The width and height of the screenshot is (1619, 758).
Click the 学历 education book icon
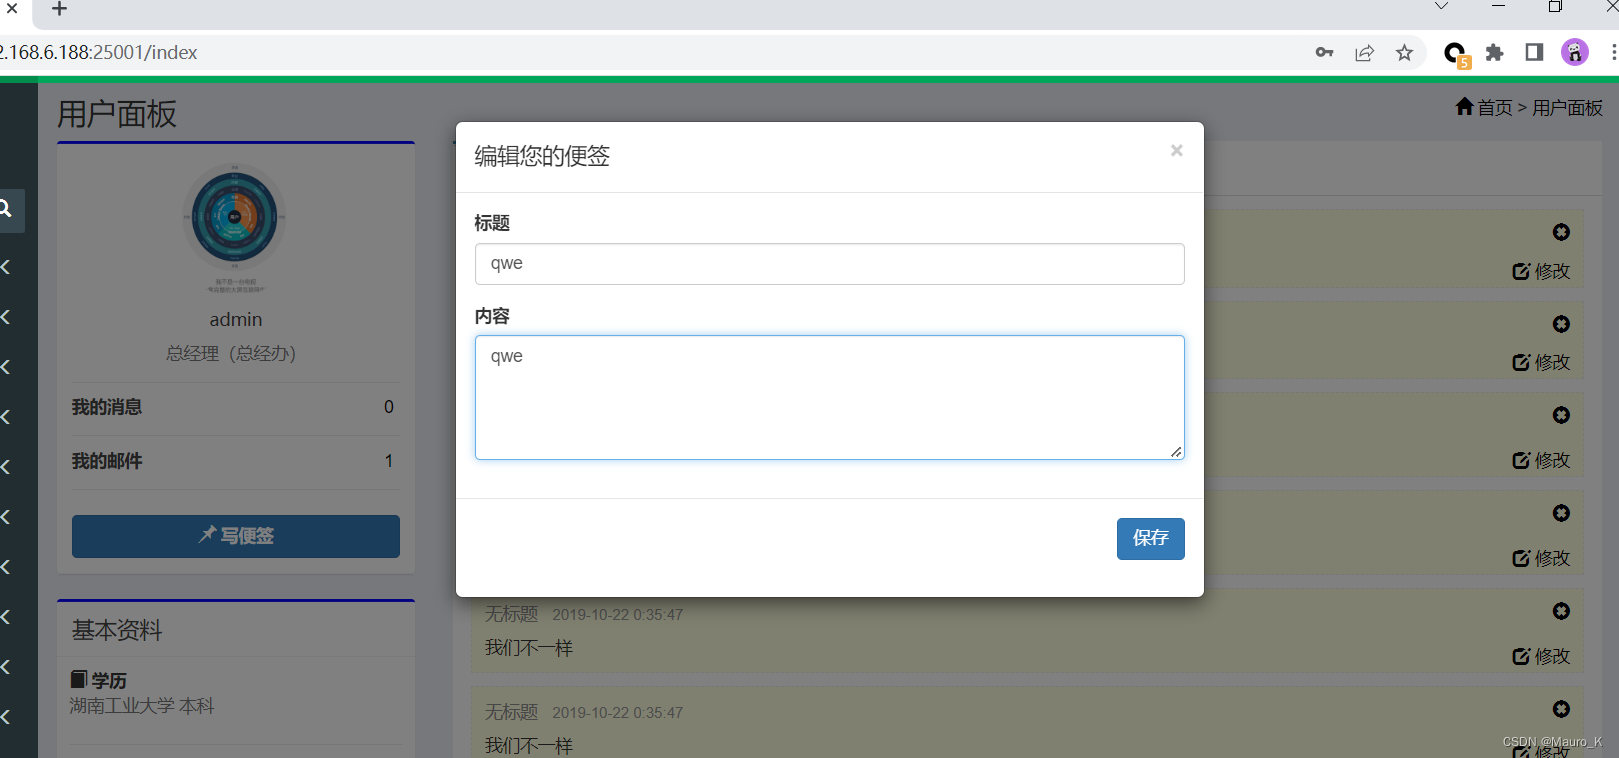click(x=79, y=680)
